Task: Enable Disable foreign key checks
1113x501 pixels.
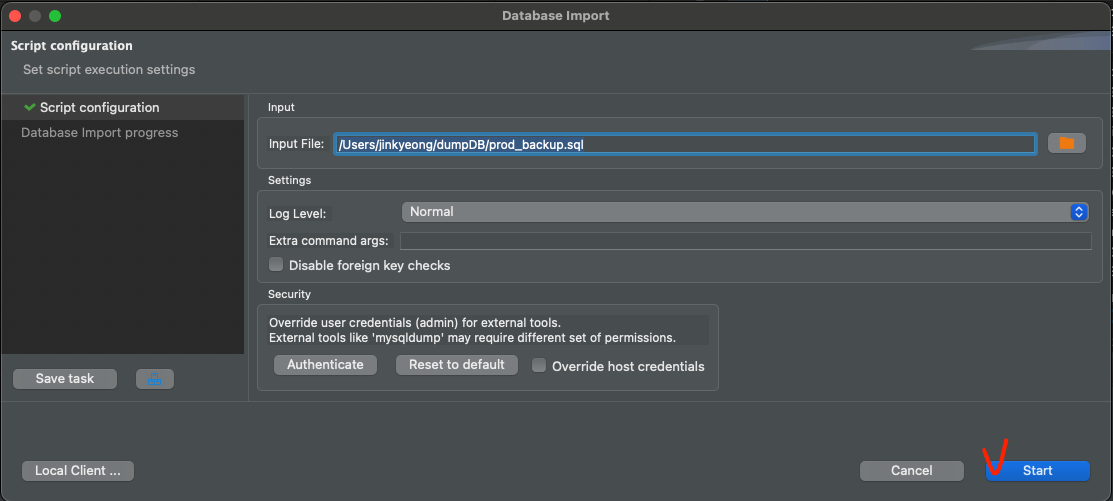Action: point(277,265)
